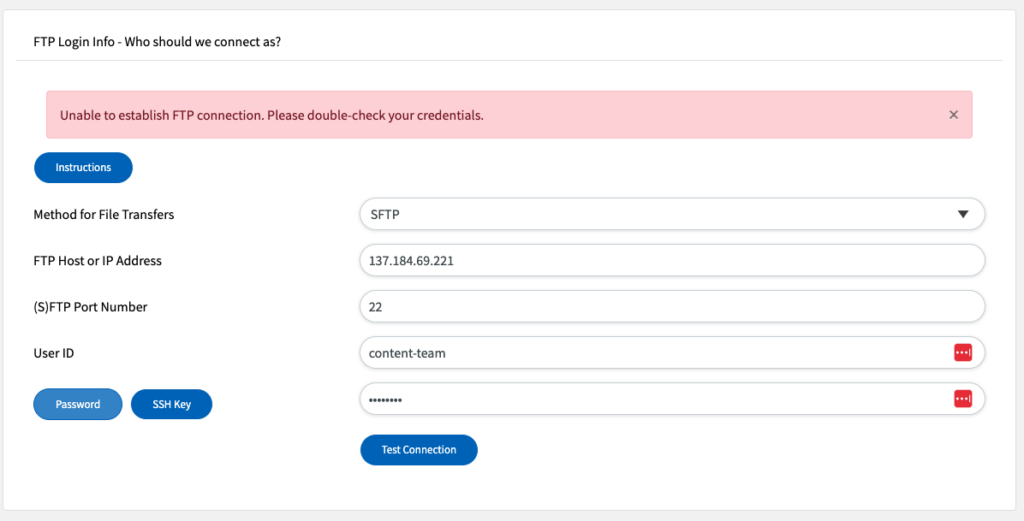1024x521 pixels.
Task: Click the FTP Login Info section heading
Action: (x=157, y=42)
